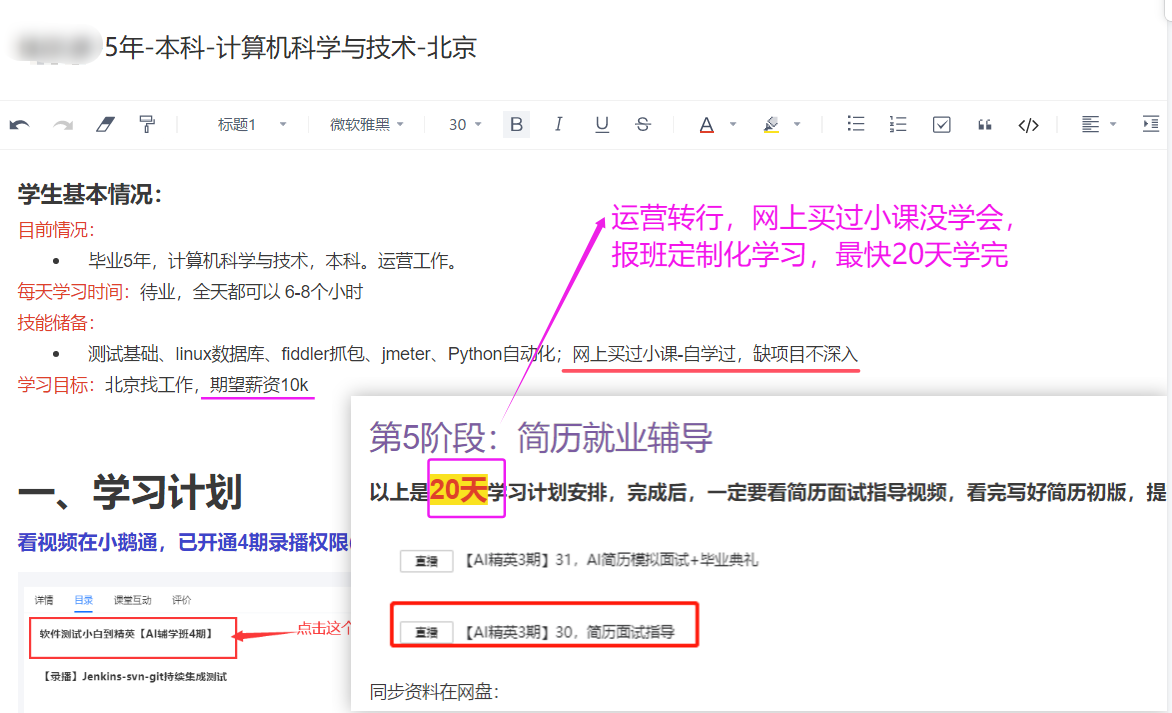This screenshot has width=1172, height=713.
Task: Increase indent using the toolbar icon
Action: 1150,125
